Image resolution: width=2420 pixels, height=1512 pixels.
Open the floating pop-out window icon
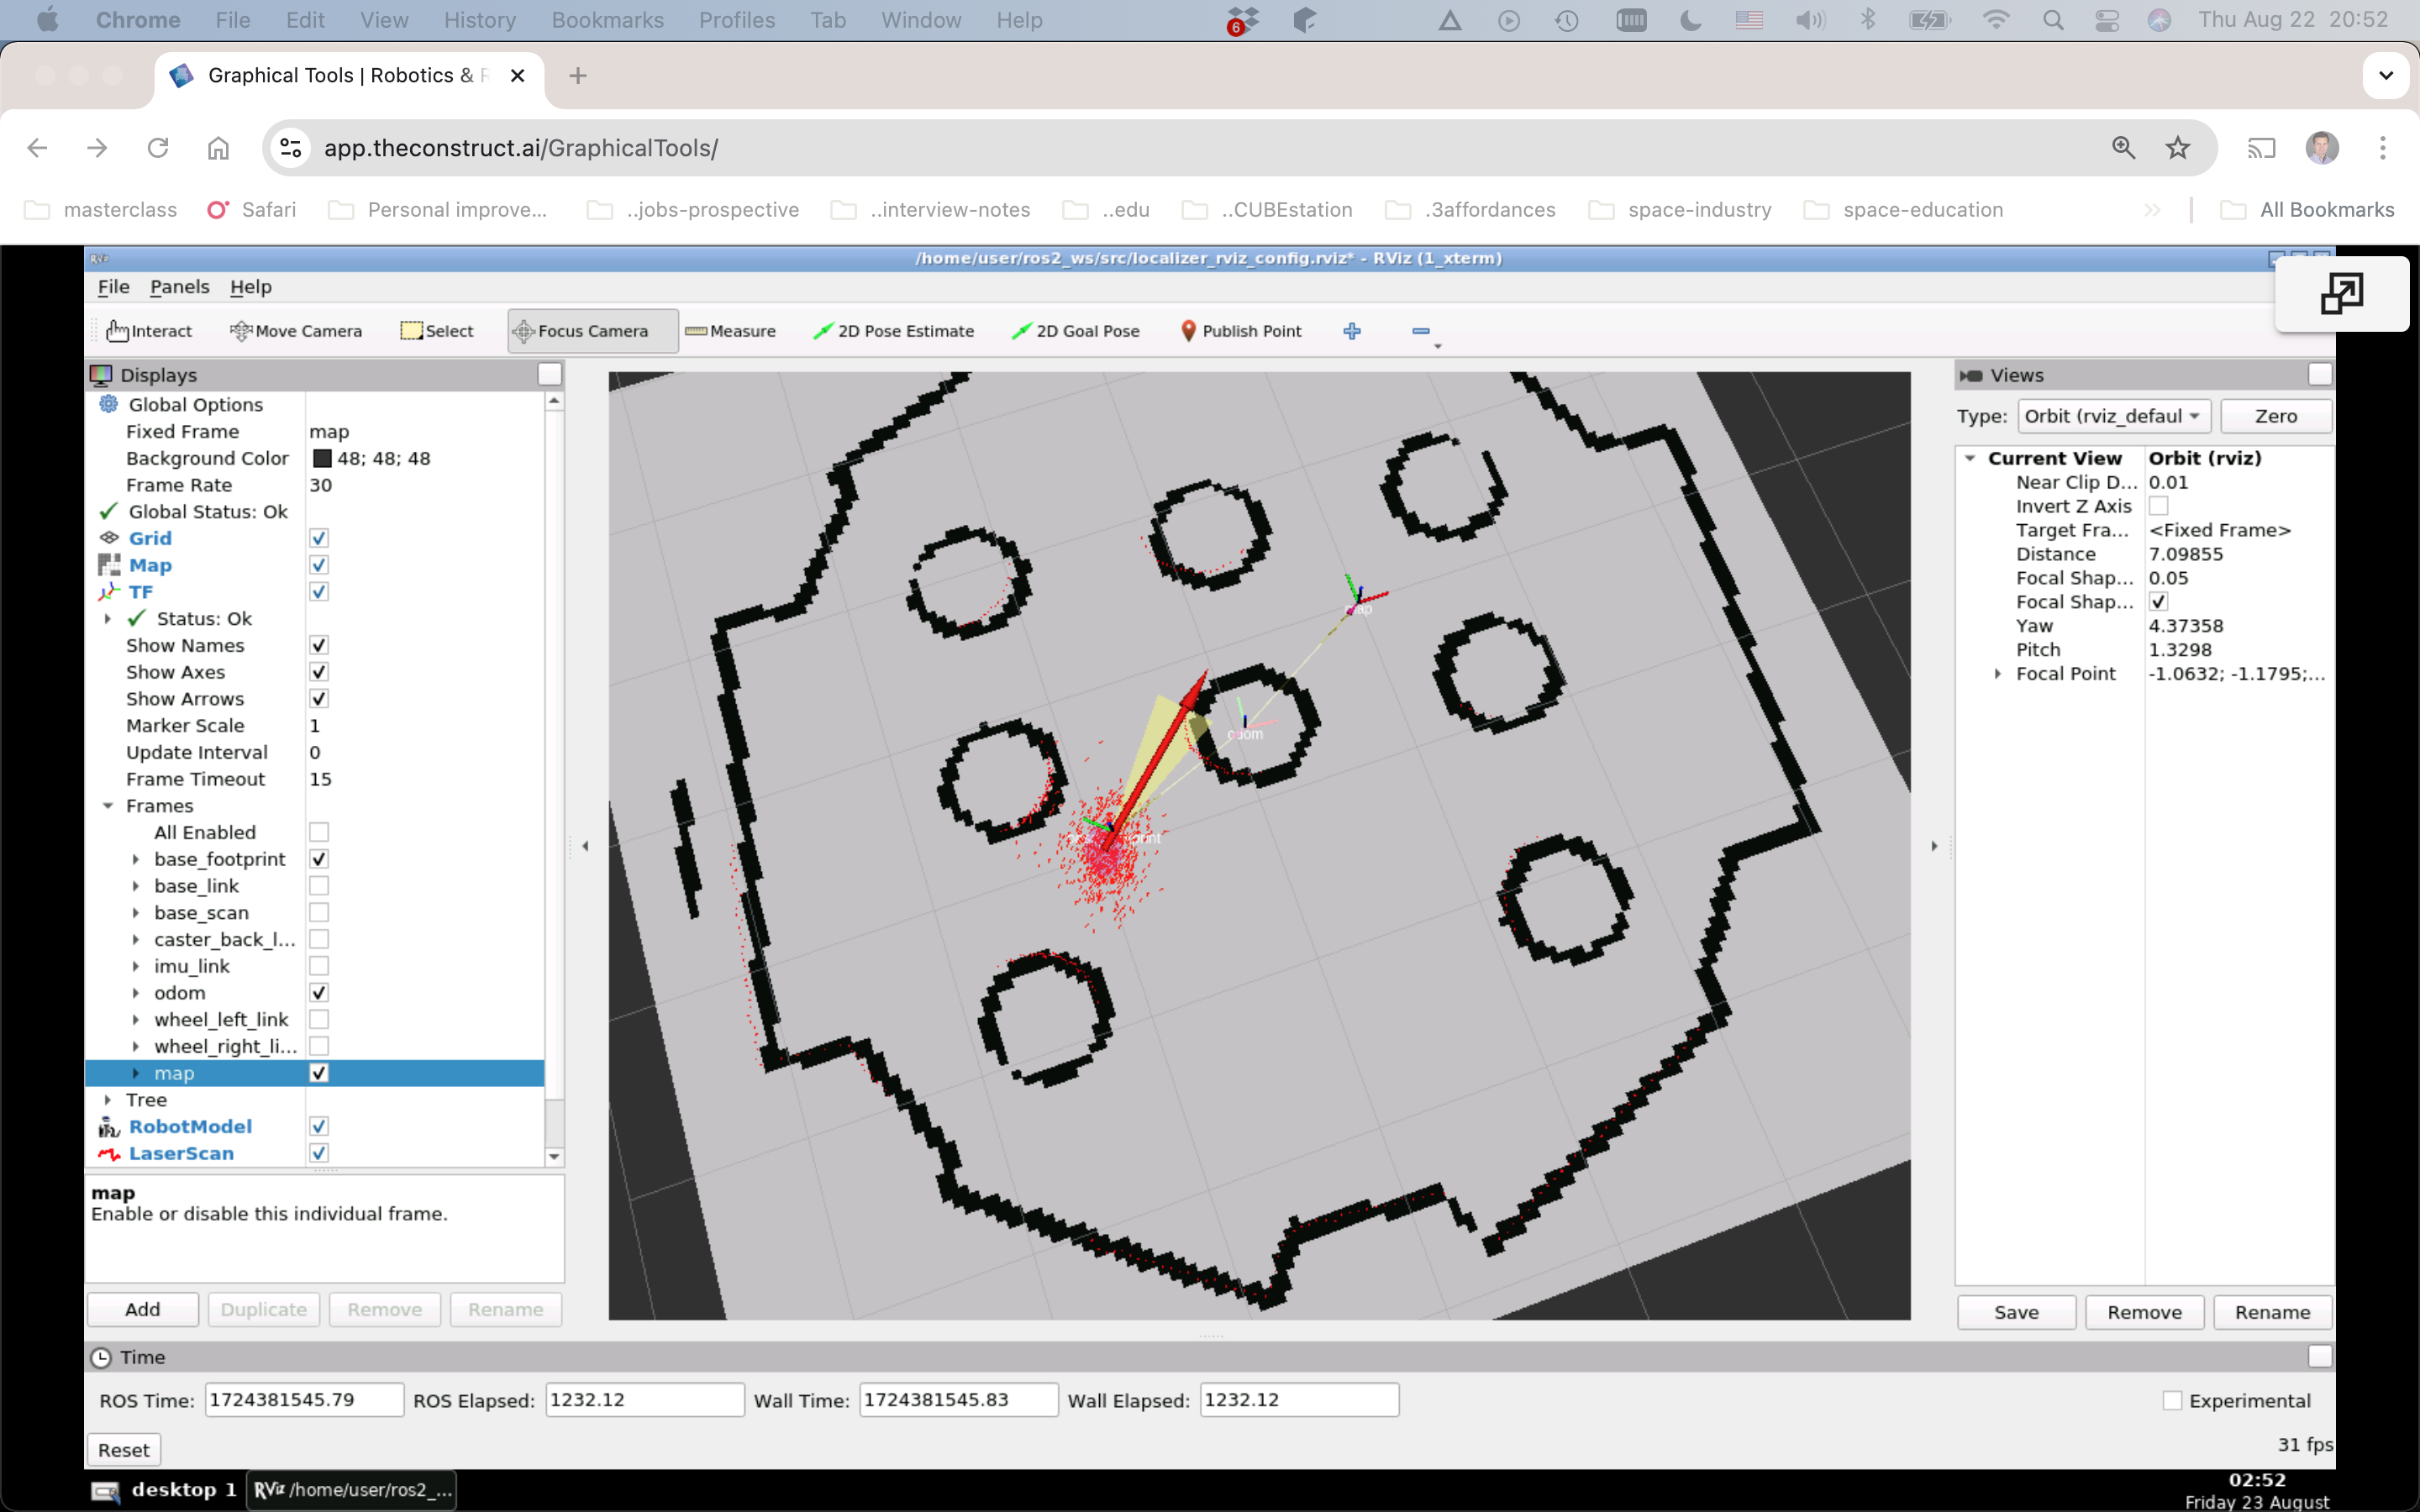2341,294
